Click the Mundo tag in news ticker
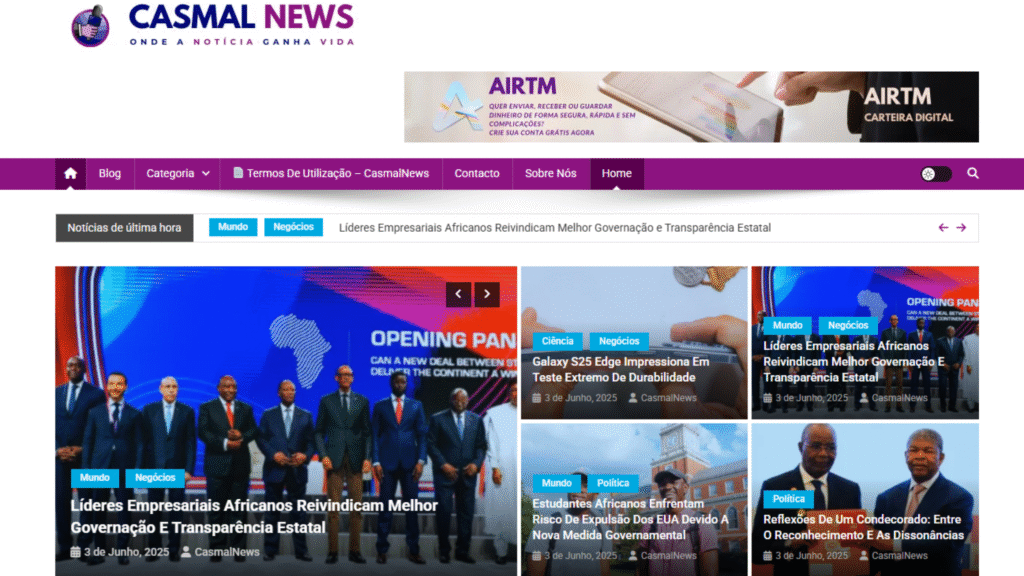Image resolution: width=1024 pixels, height=576 pixels. point(233,227)
